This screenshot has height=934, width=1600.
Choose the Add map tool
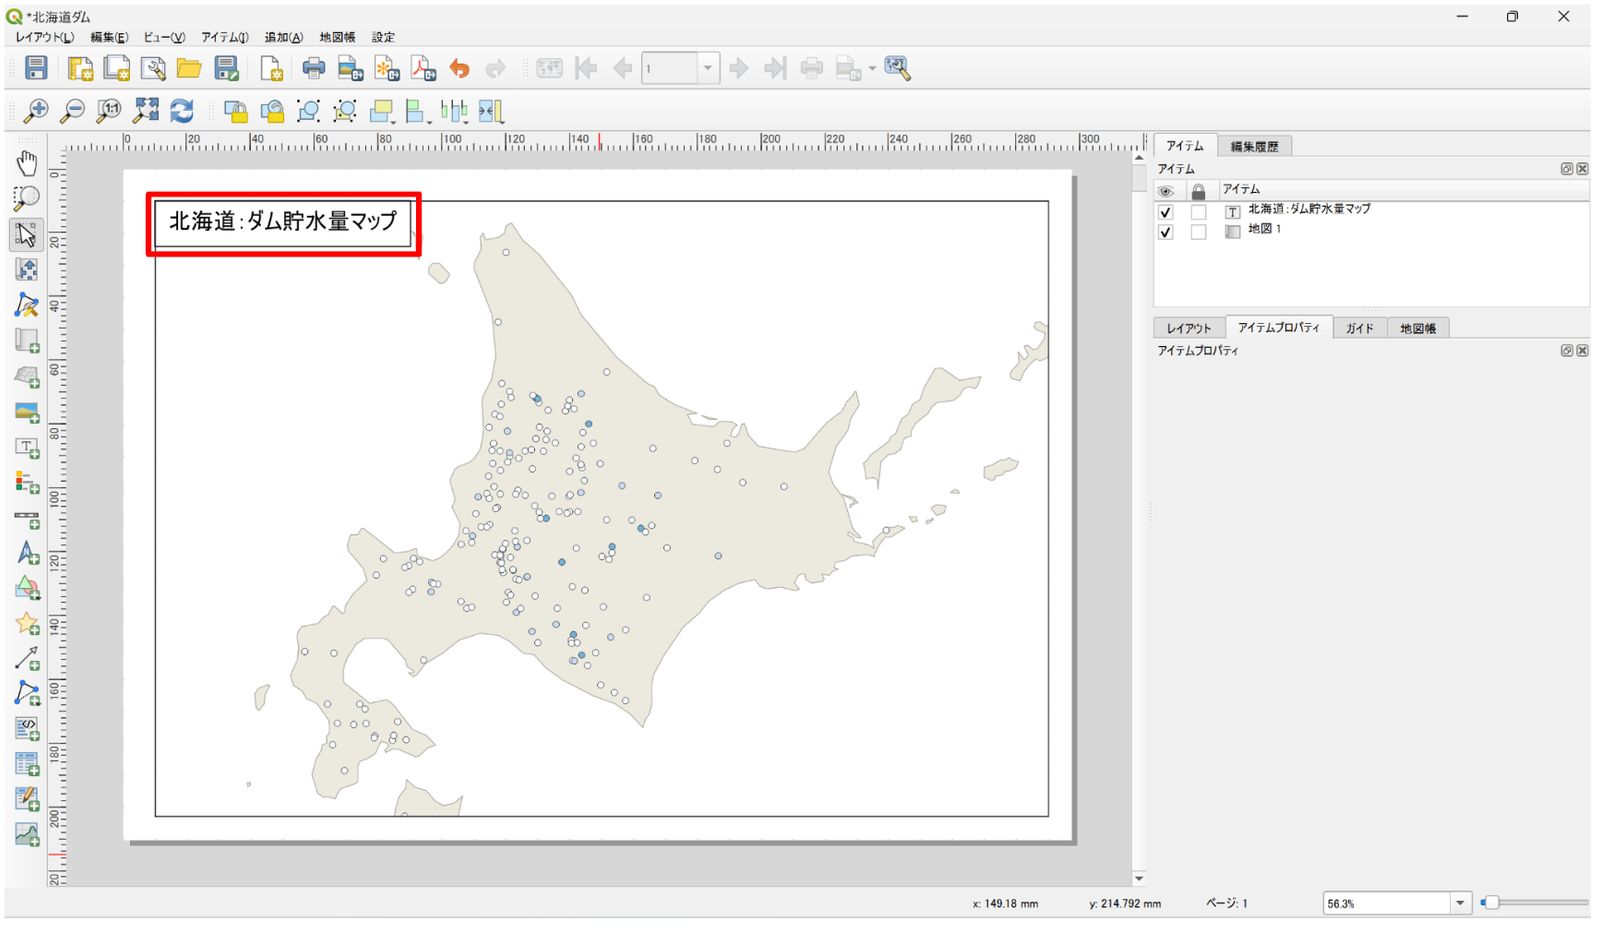[x=27, y=340]
